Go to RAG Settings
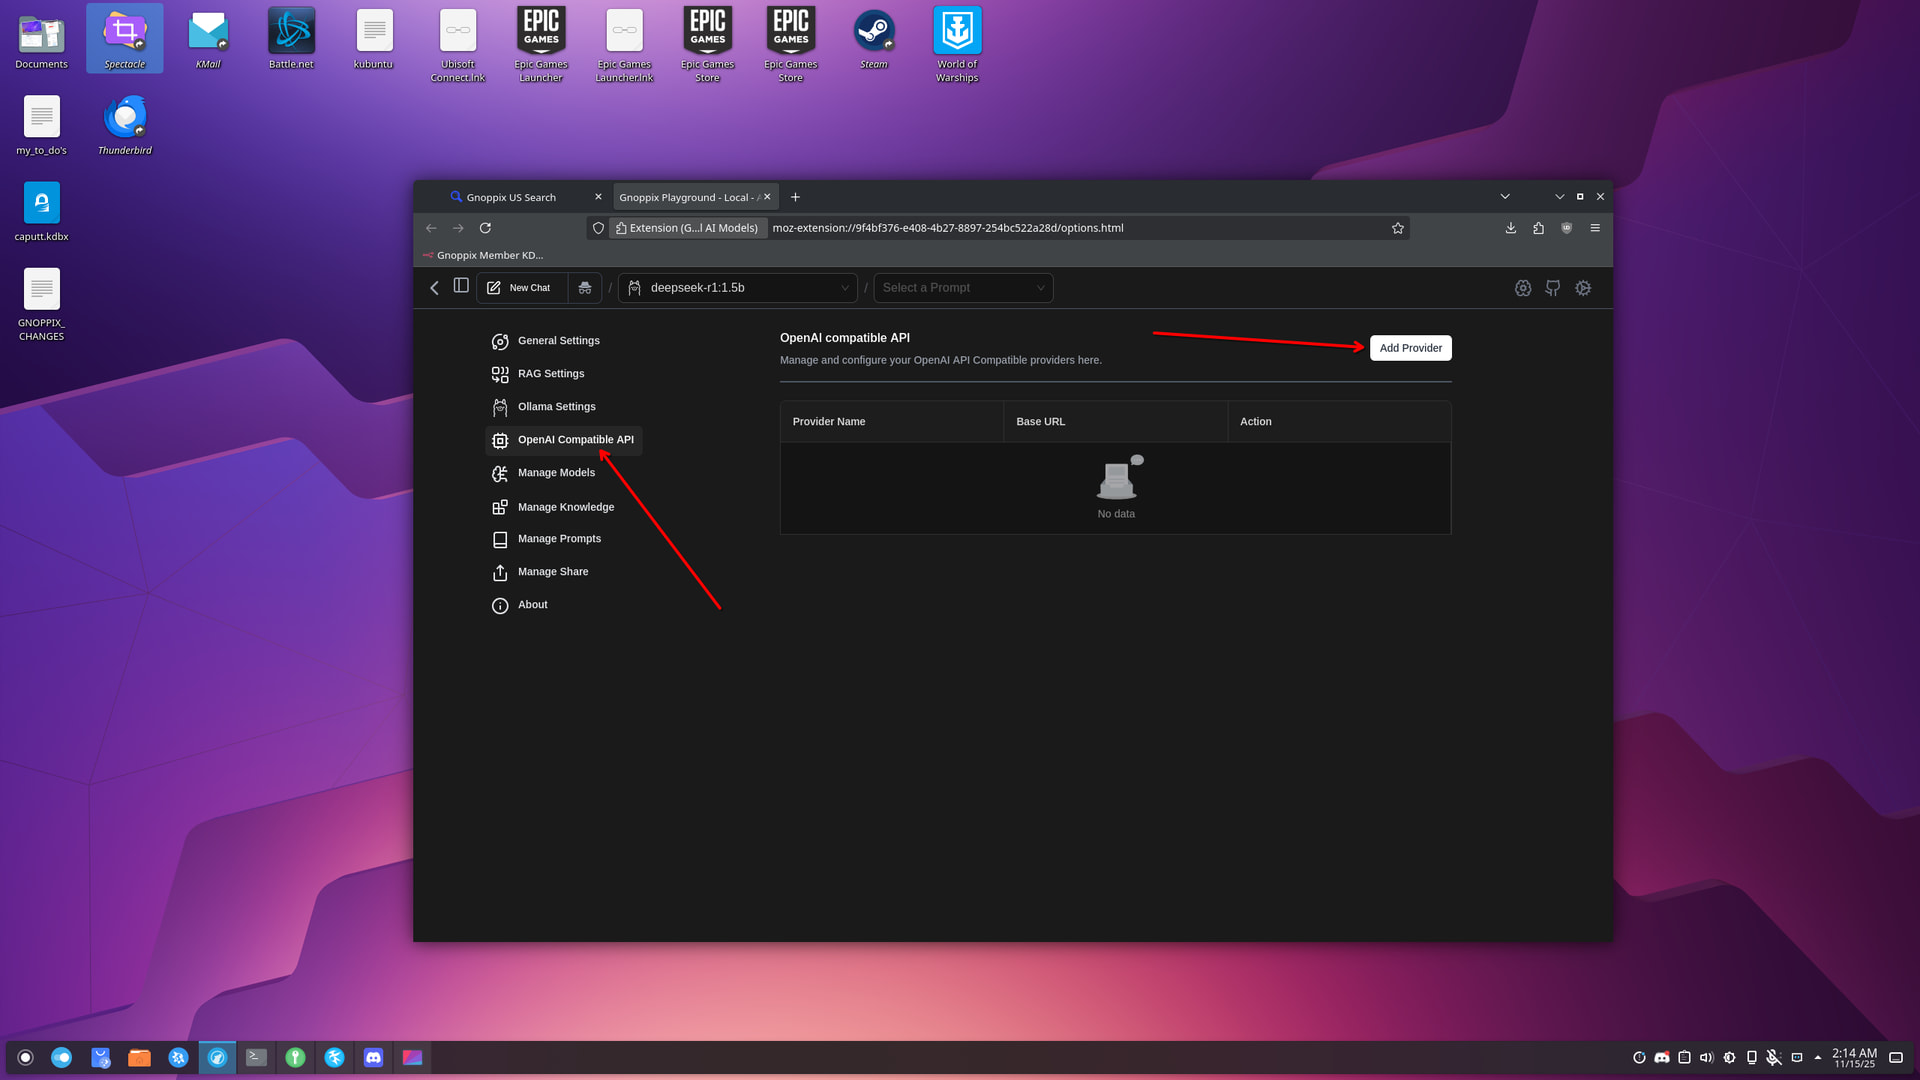1920x1080 pixels. click(x=550, y=374)
